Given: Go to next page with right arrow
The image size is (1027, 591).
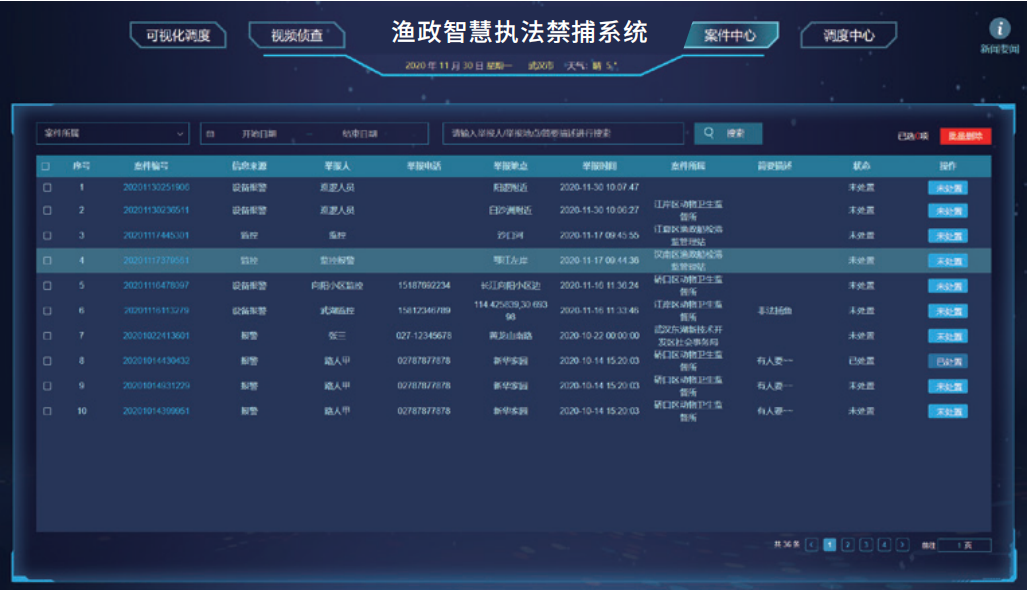Looking at the screenshot, I should click(903, 545).
